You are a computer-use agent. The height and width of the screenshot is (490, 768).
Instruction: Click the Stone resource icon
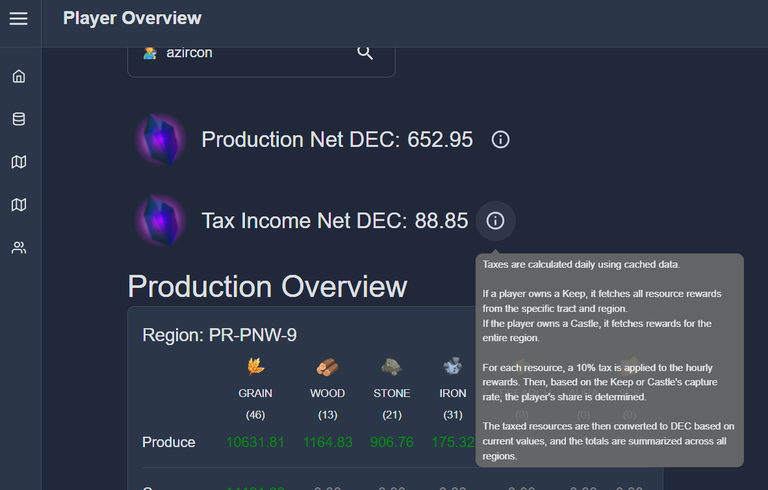tap(391, 367)
